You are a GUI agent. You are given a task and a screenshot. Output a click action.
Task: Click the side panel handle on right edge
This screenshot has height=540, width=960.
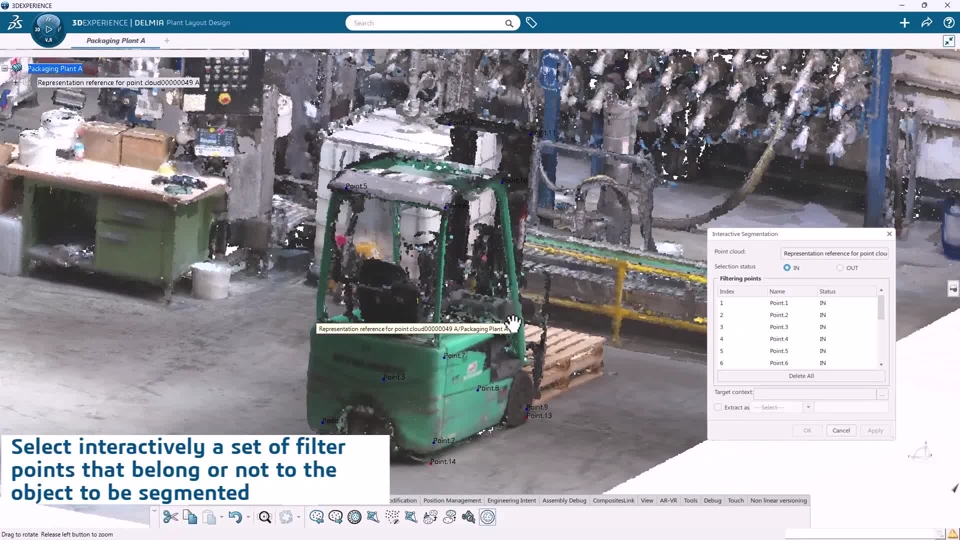[953, 288]
